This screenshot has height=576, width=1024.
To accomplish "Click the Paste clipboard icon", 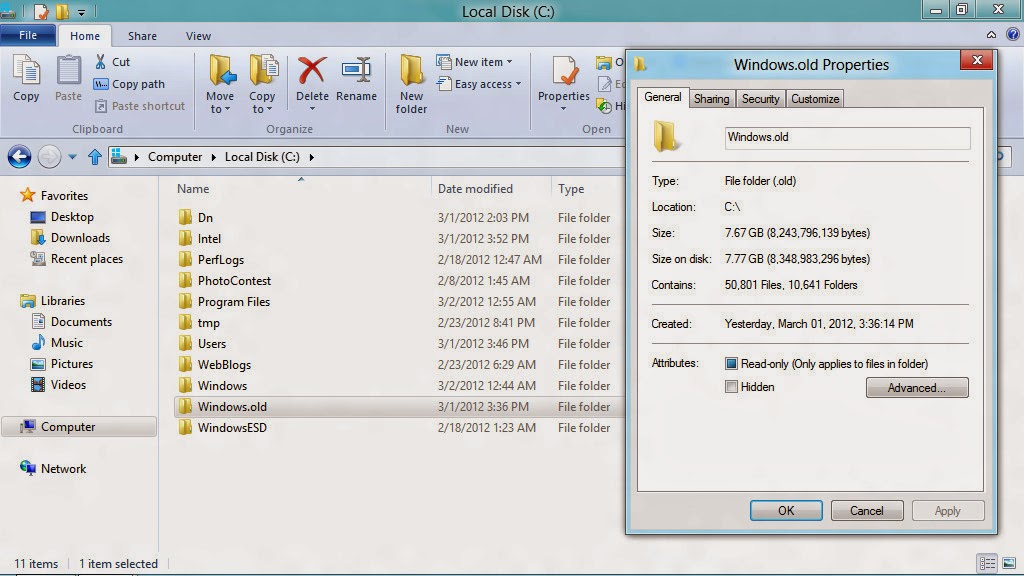I will click(68, 71).
